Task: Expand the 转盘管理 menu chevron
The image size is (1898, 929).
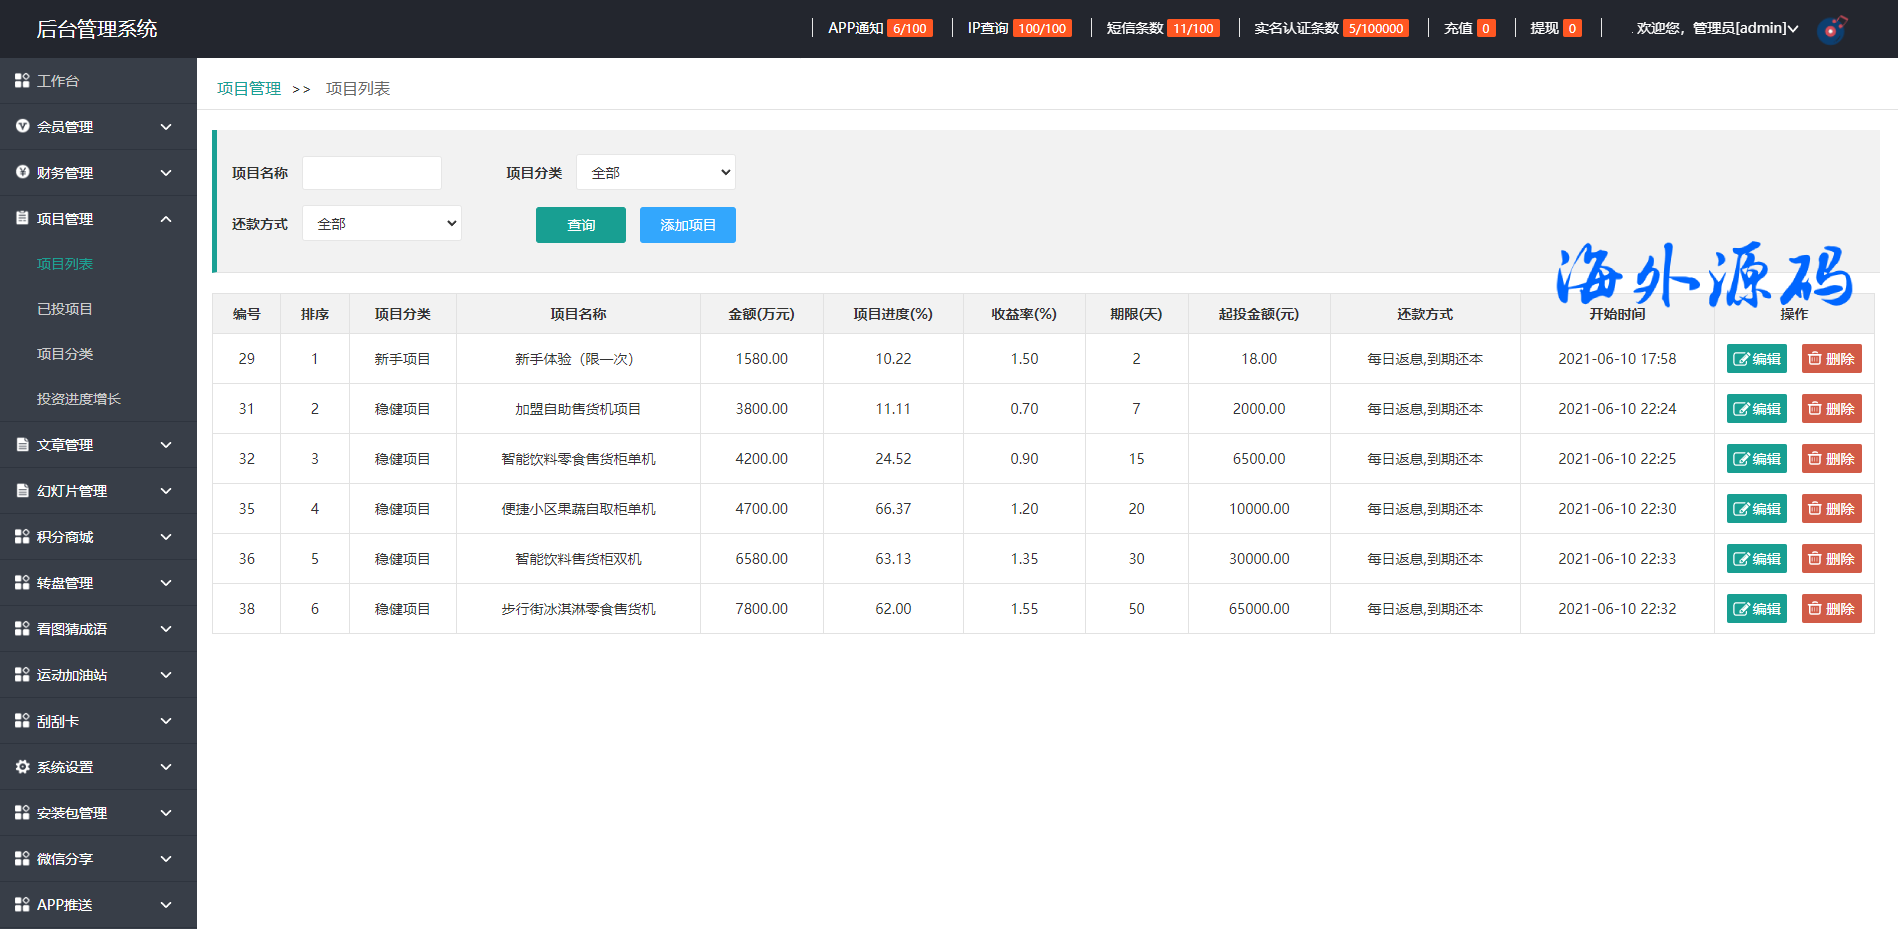Action: (x=166, y=583)
